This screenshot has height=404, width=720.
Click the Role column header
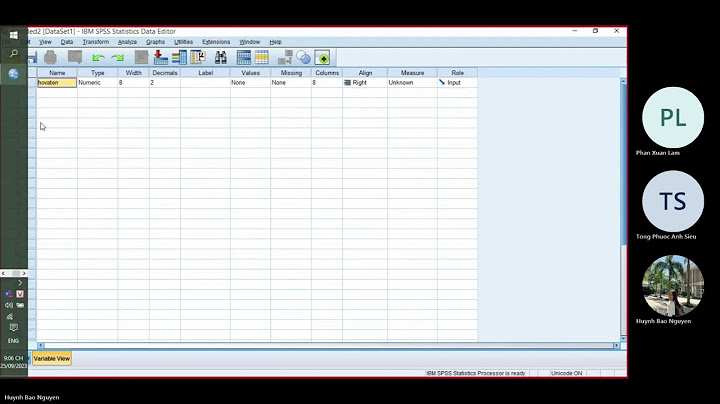pyautogui.click(x=457, y=73)
